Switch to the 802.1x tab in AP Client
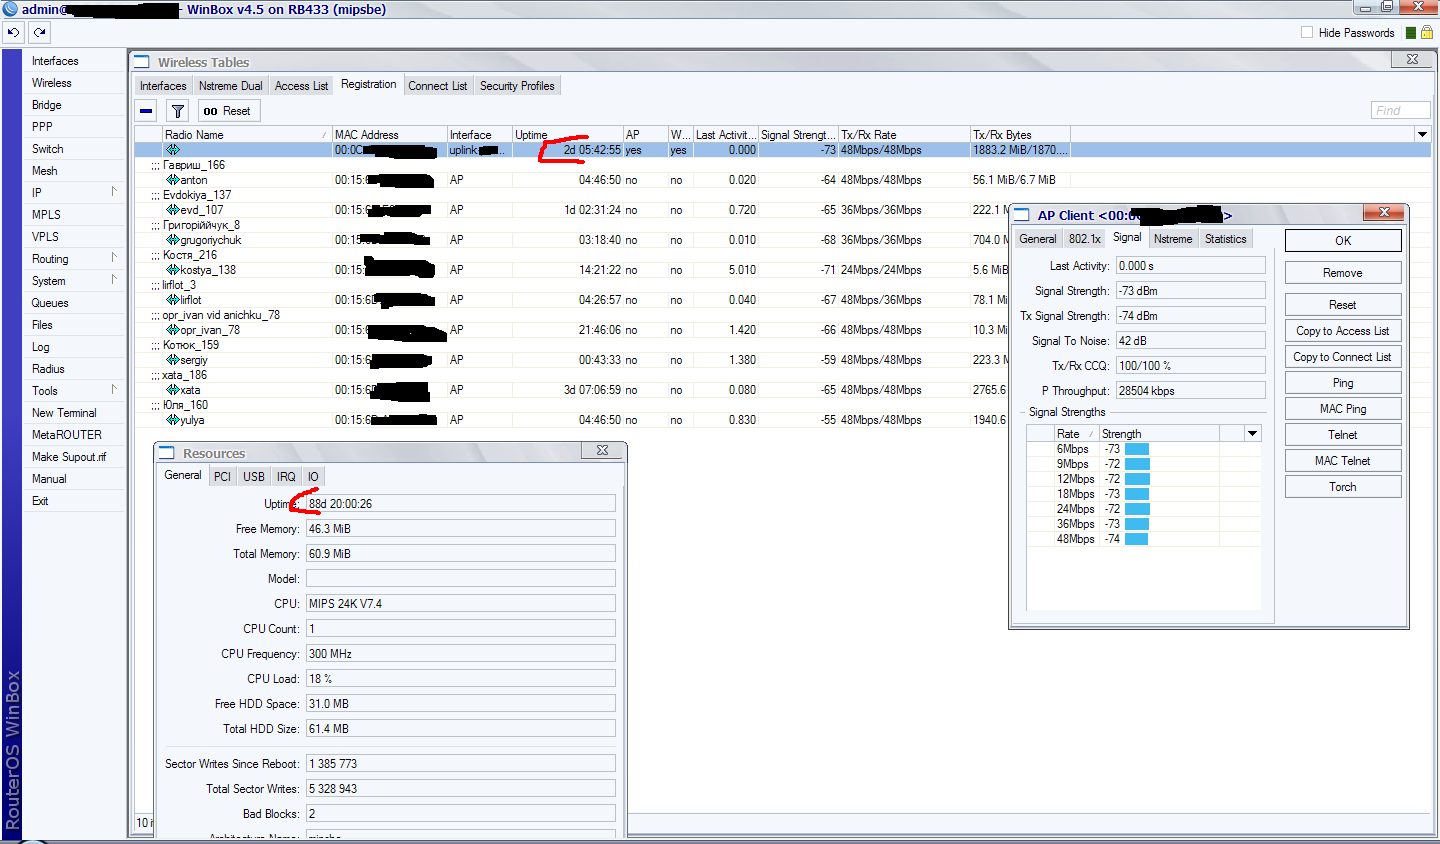Image resolution: width=1440 pixels, height=844 pixels. point(1084,239)
